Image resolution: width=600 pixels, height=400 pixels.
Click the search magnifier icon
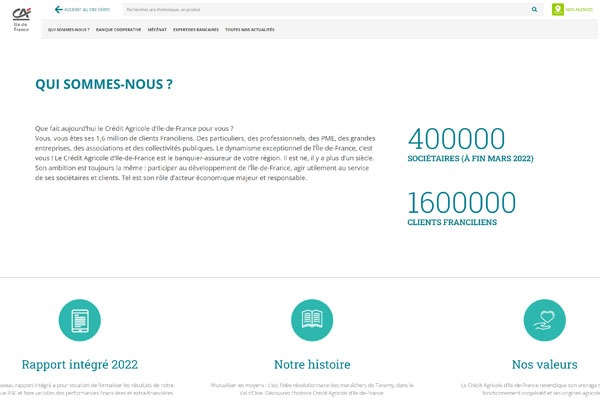pyautogui.click(x=534, y=10)
